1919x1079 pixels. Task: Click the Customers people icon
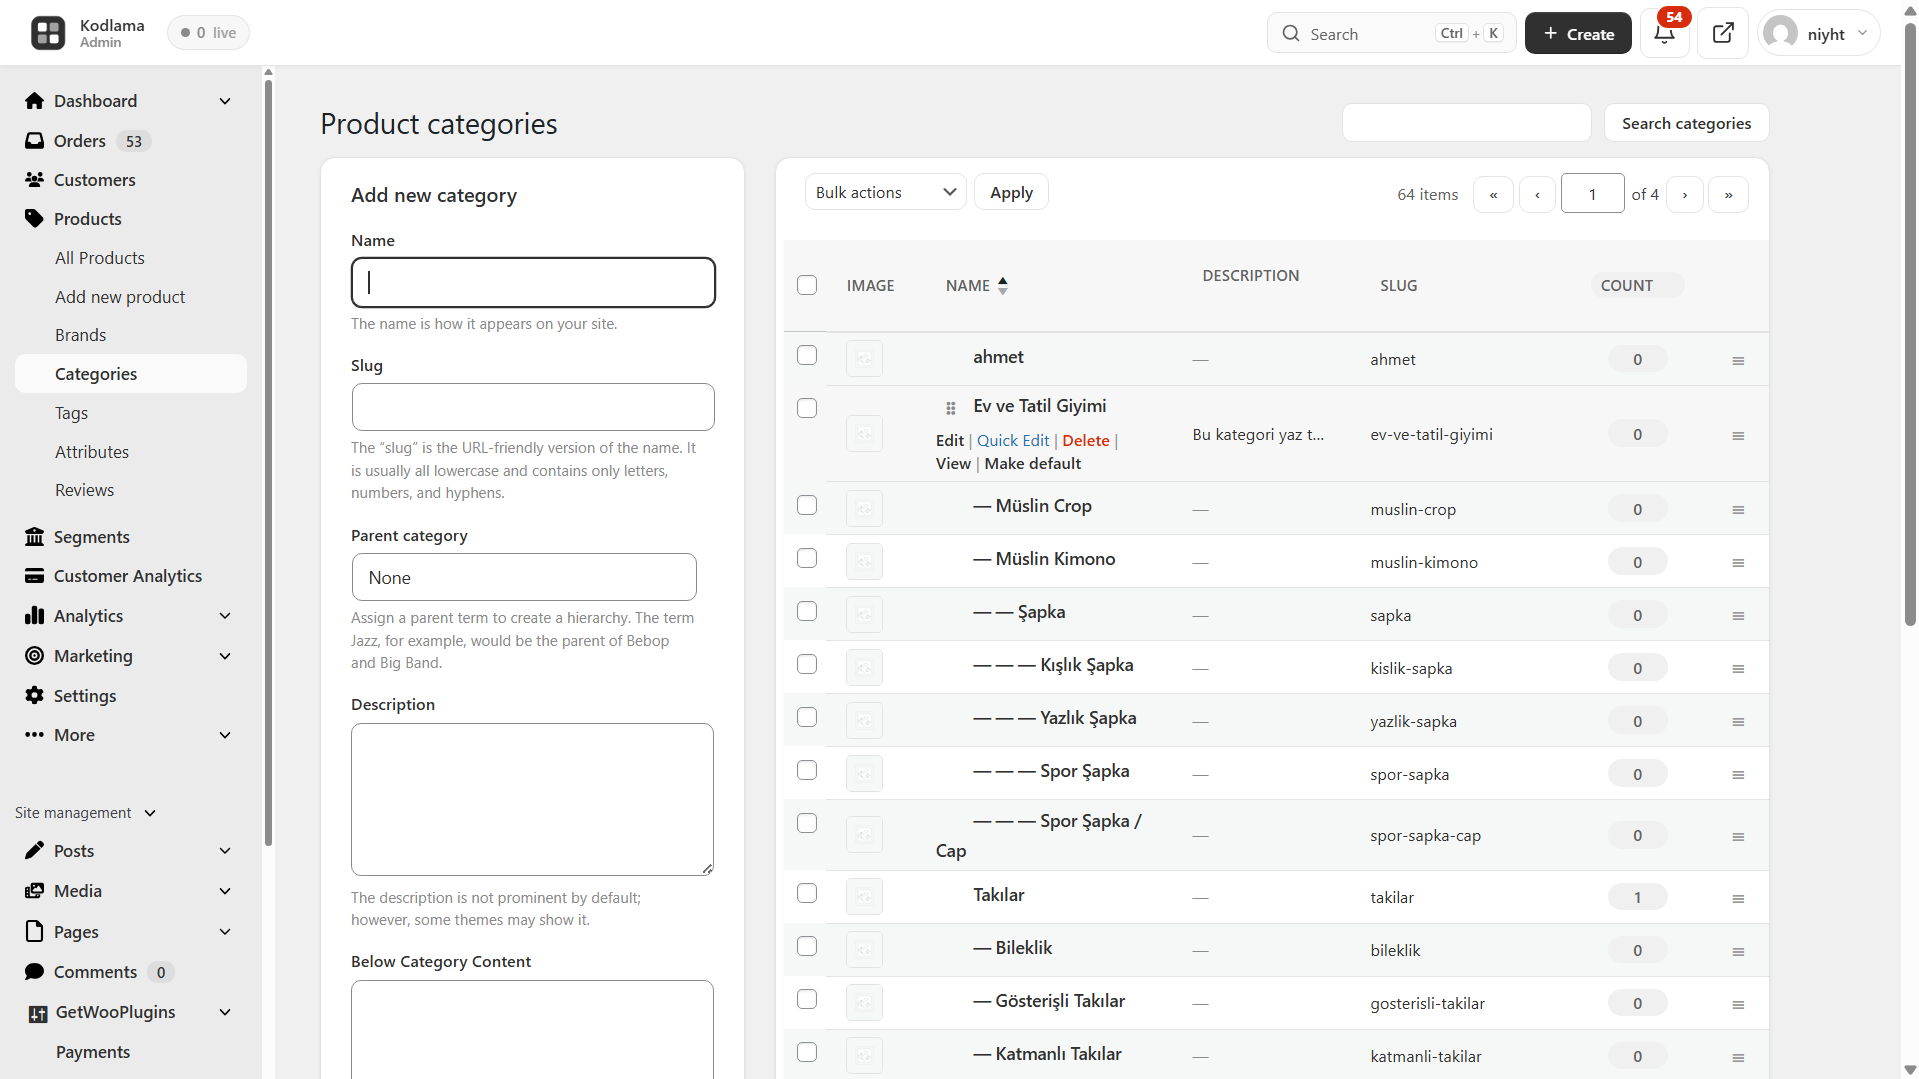(x=35, y=180)
